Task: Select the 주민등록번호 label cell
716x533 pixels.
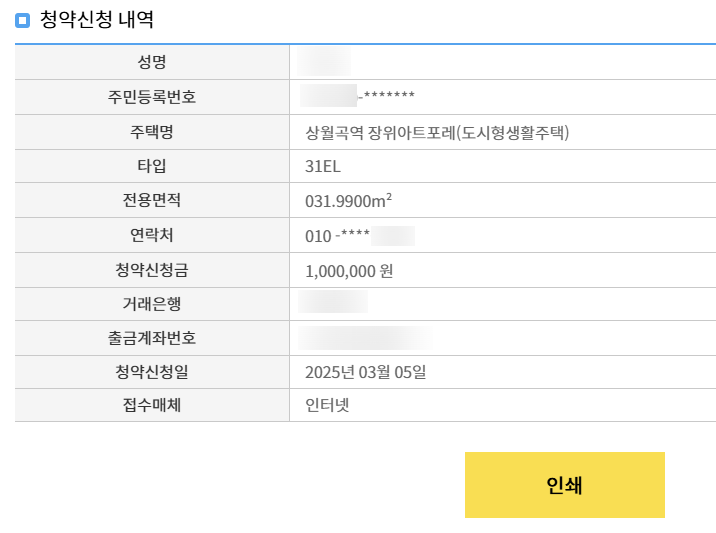Action: pyautogui.click(x=152, y=97)
